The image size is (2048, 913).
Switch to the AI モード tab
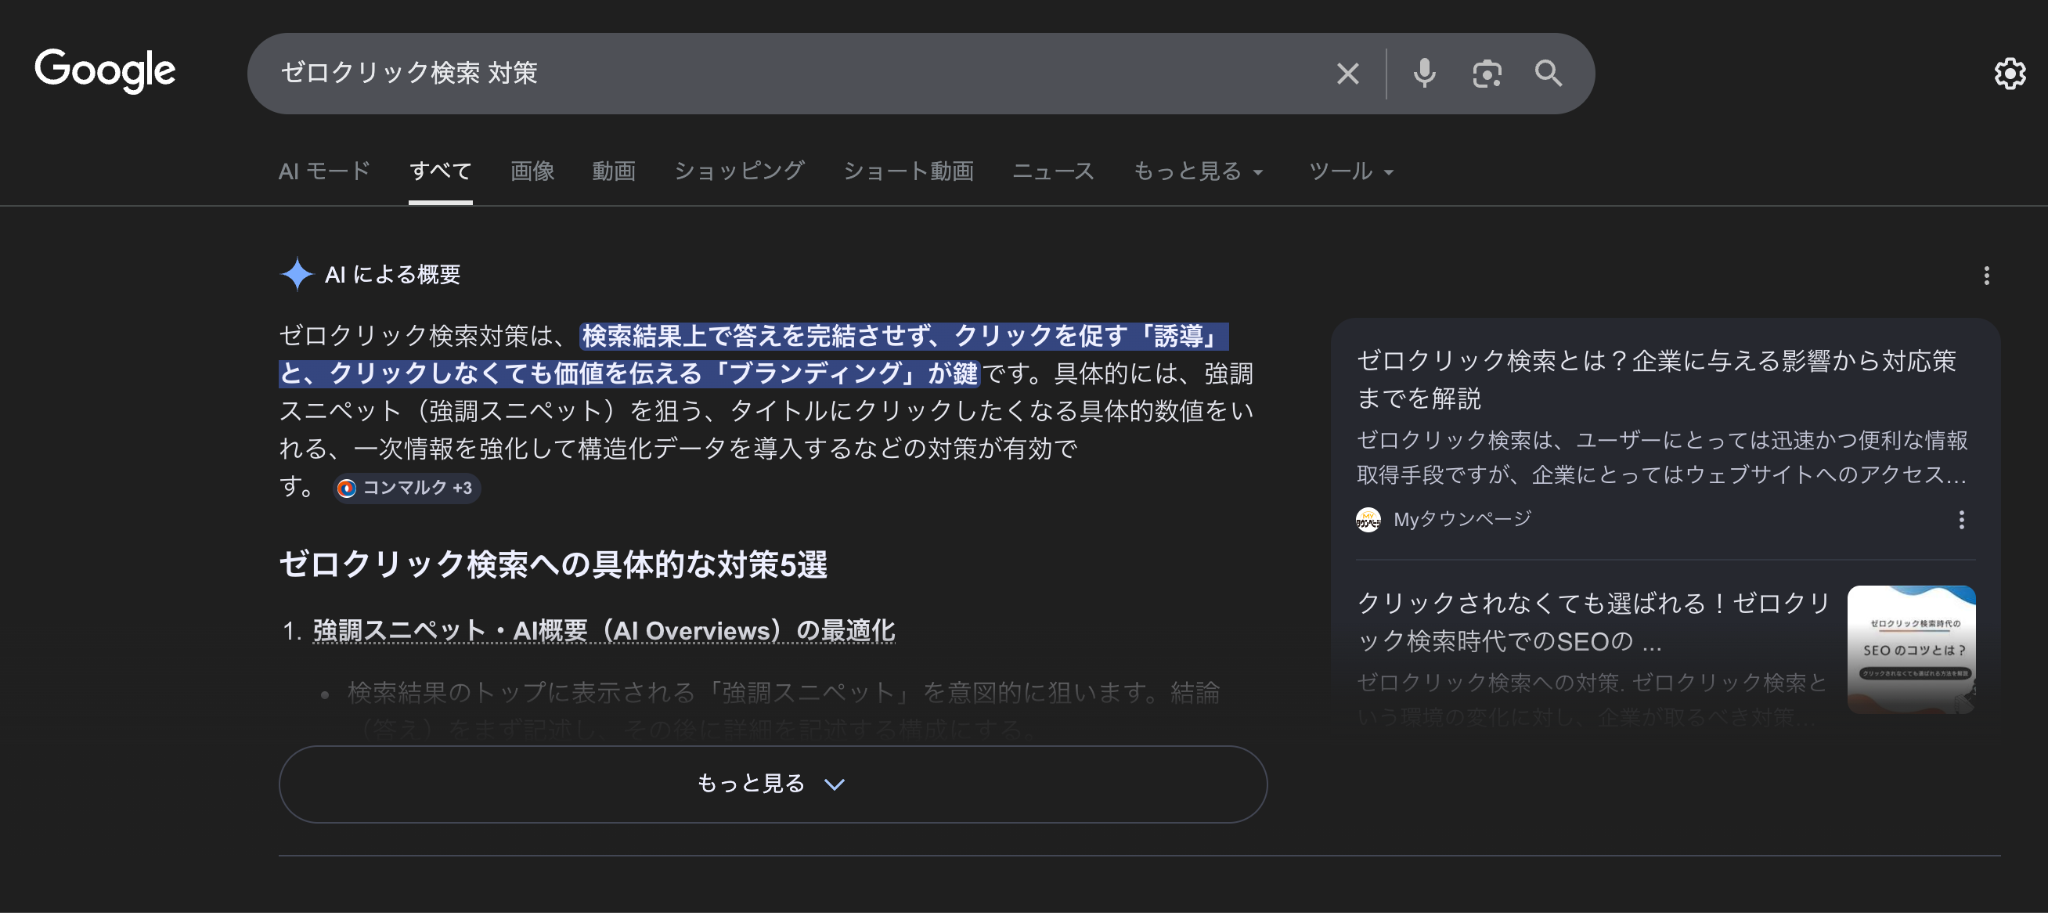pyautogui.click(x=324, y=171)
